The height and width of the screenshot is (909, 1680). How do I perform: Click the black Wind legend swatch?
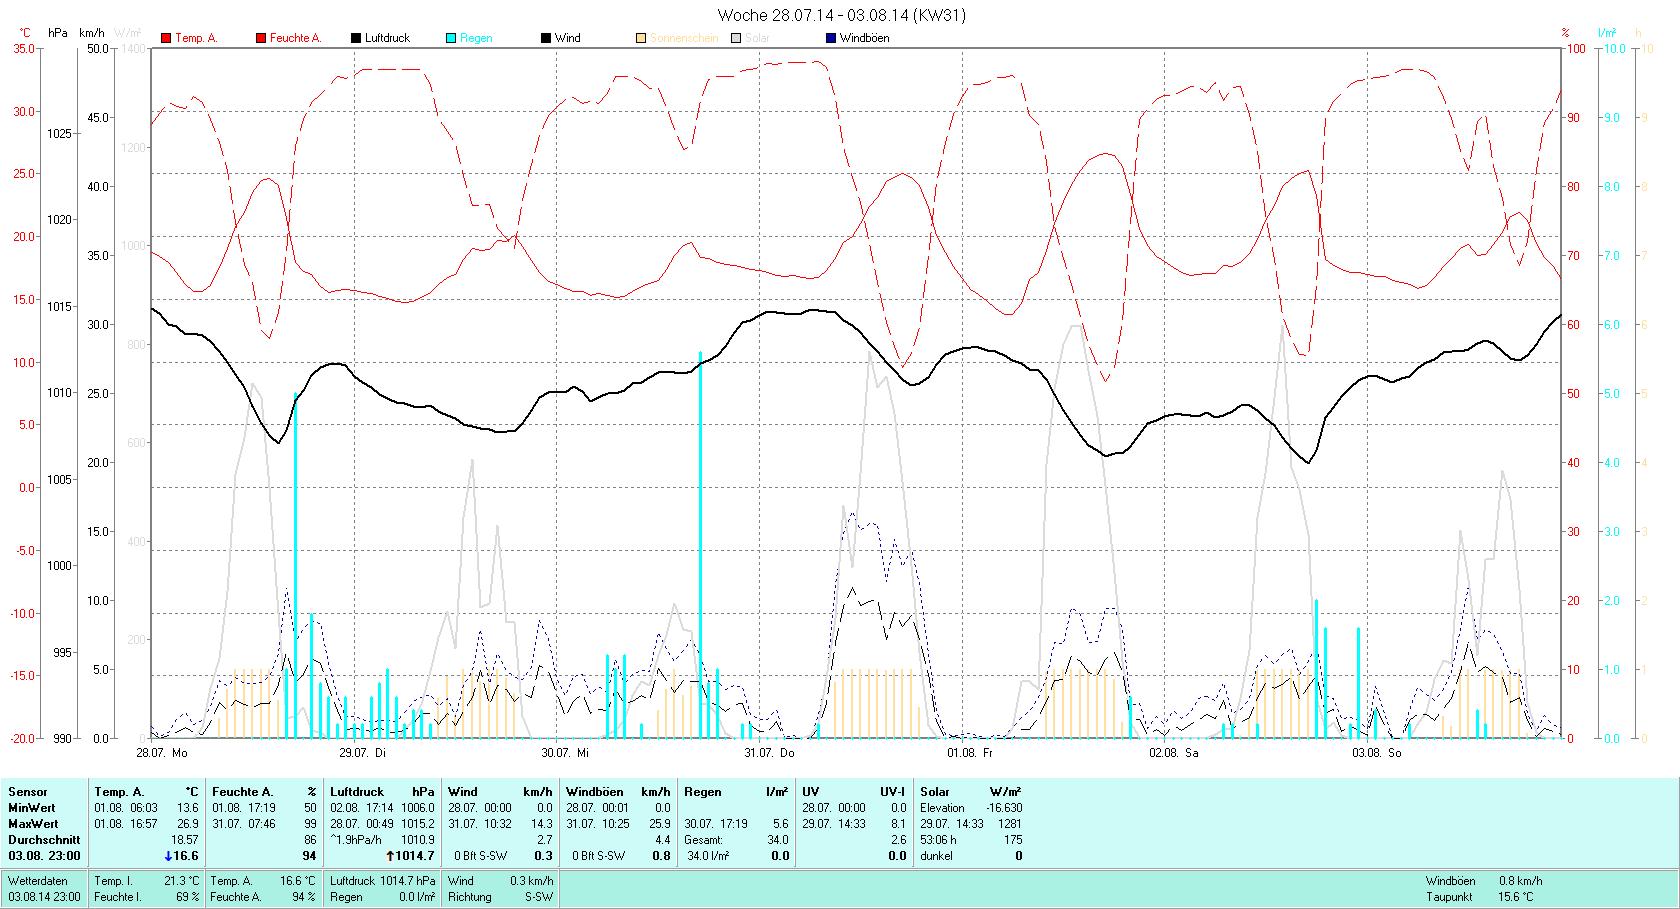[x=546, y=38]
